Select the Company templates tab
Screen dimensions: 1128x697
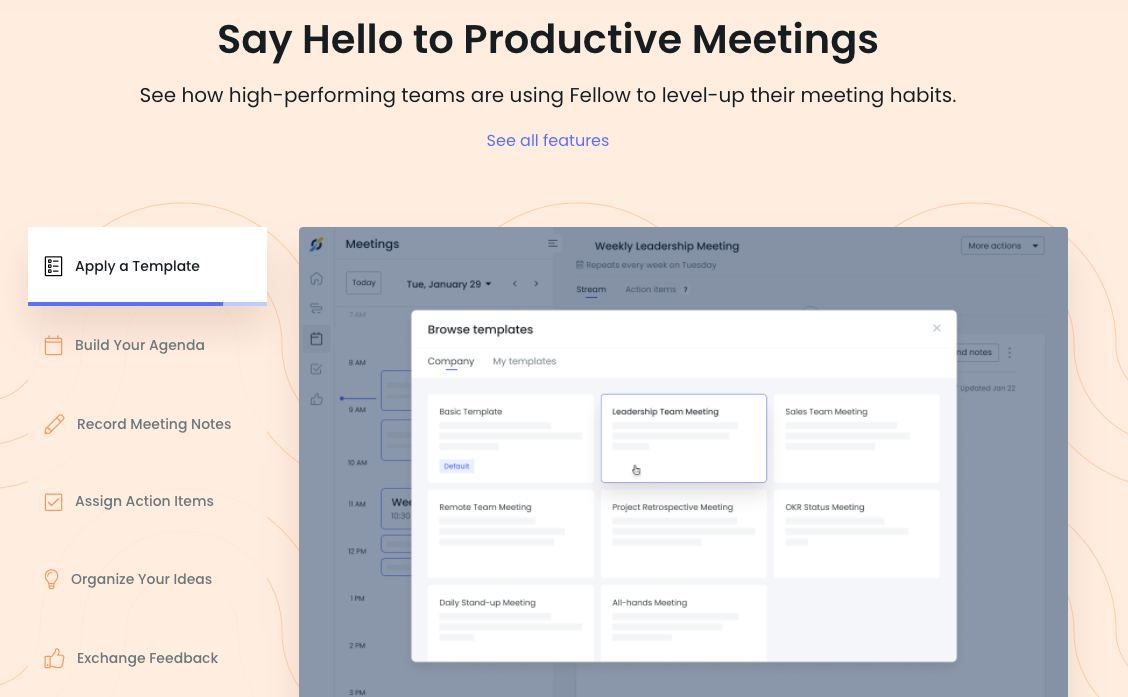(x=451, y=361)
